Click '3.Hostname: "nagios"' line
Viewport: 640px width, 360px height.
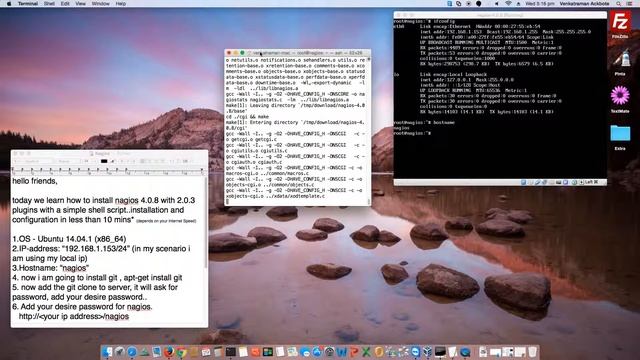(x=51, y=268)
